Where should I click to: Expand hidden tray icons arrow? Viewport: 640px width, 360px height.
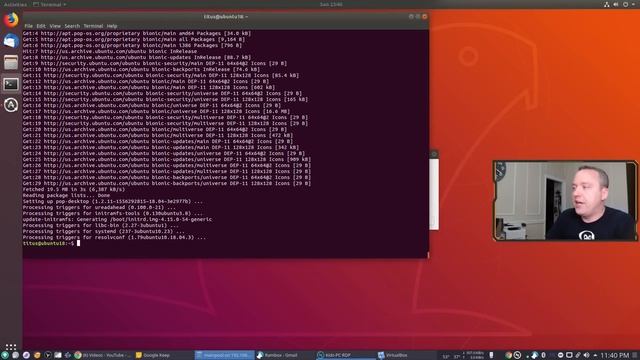coord(595,355)
